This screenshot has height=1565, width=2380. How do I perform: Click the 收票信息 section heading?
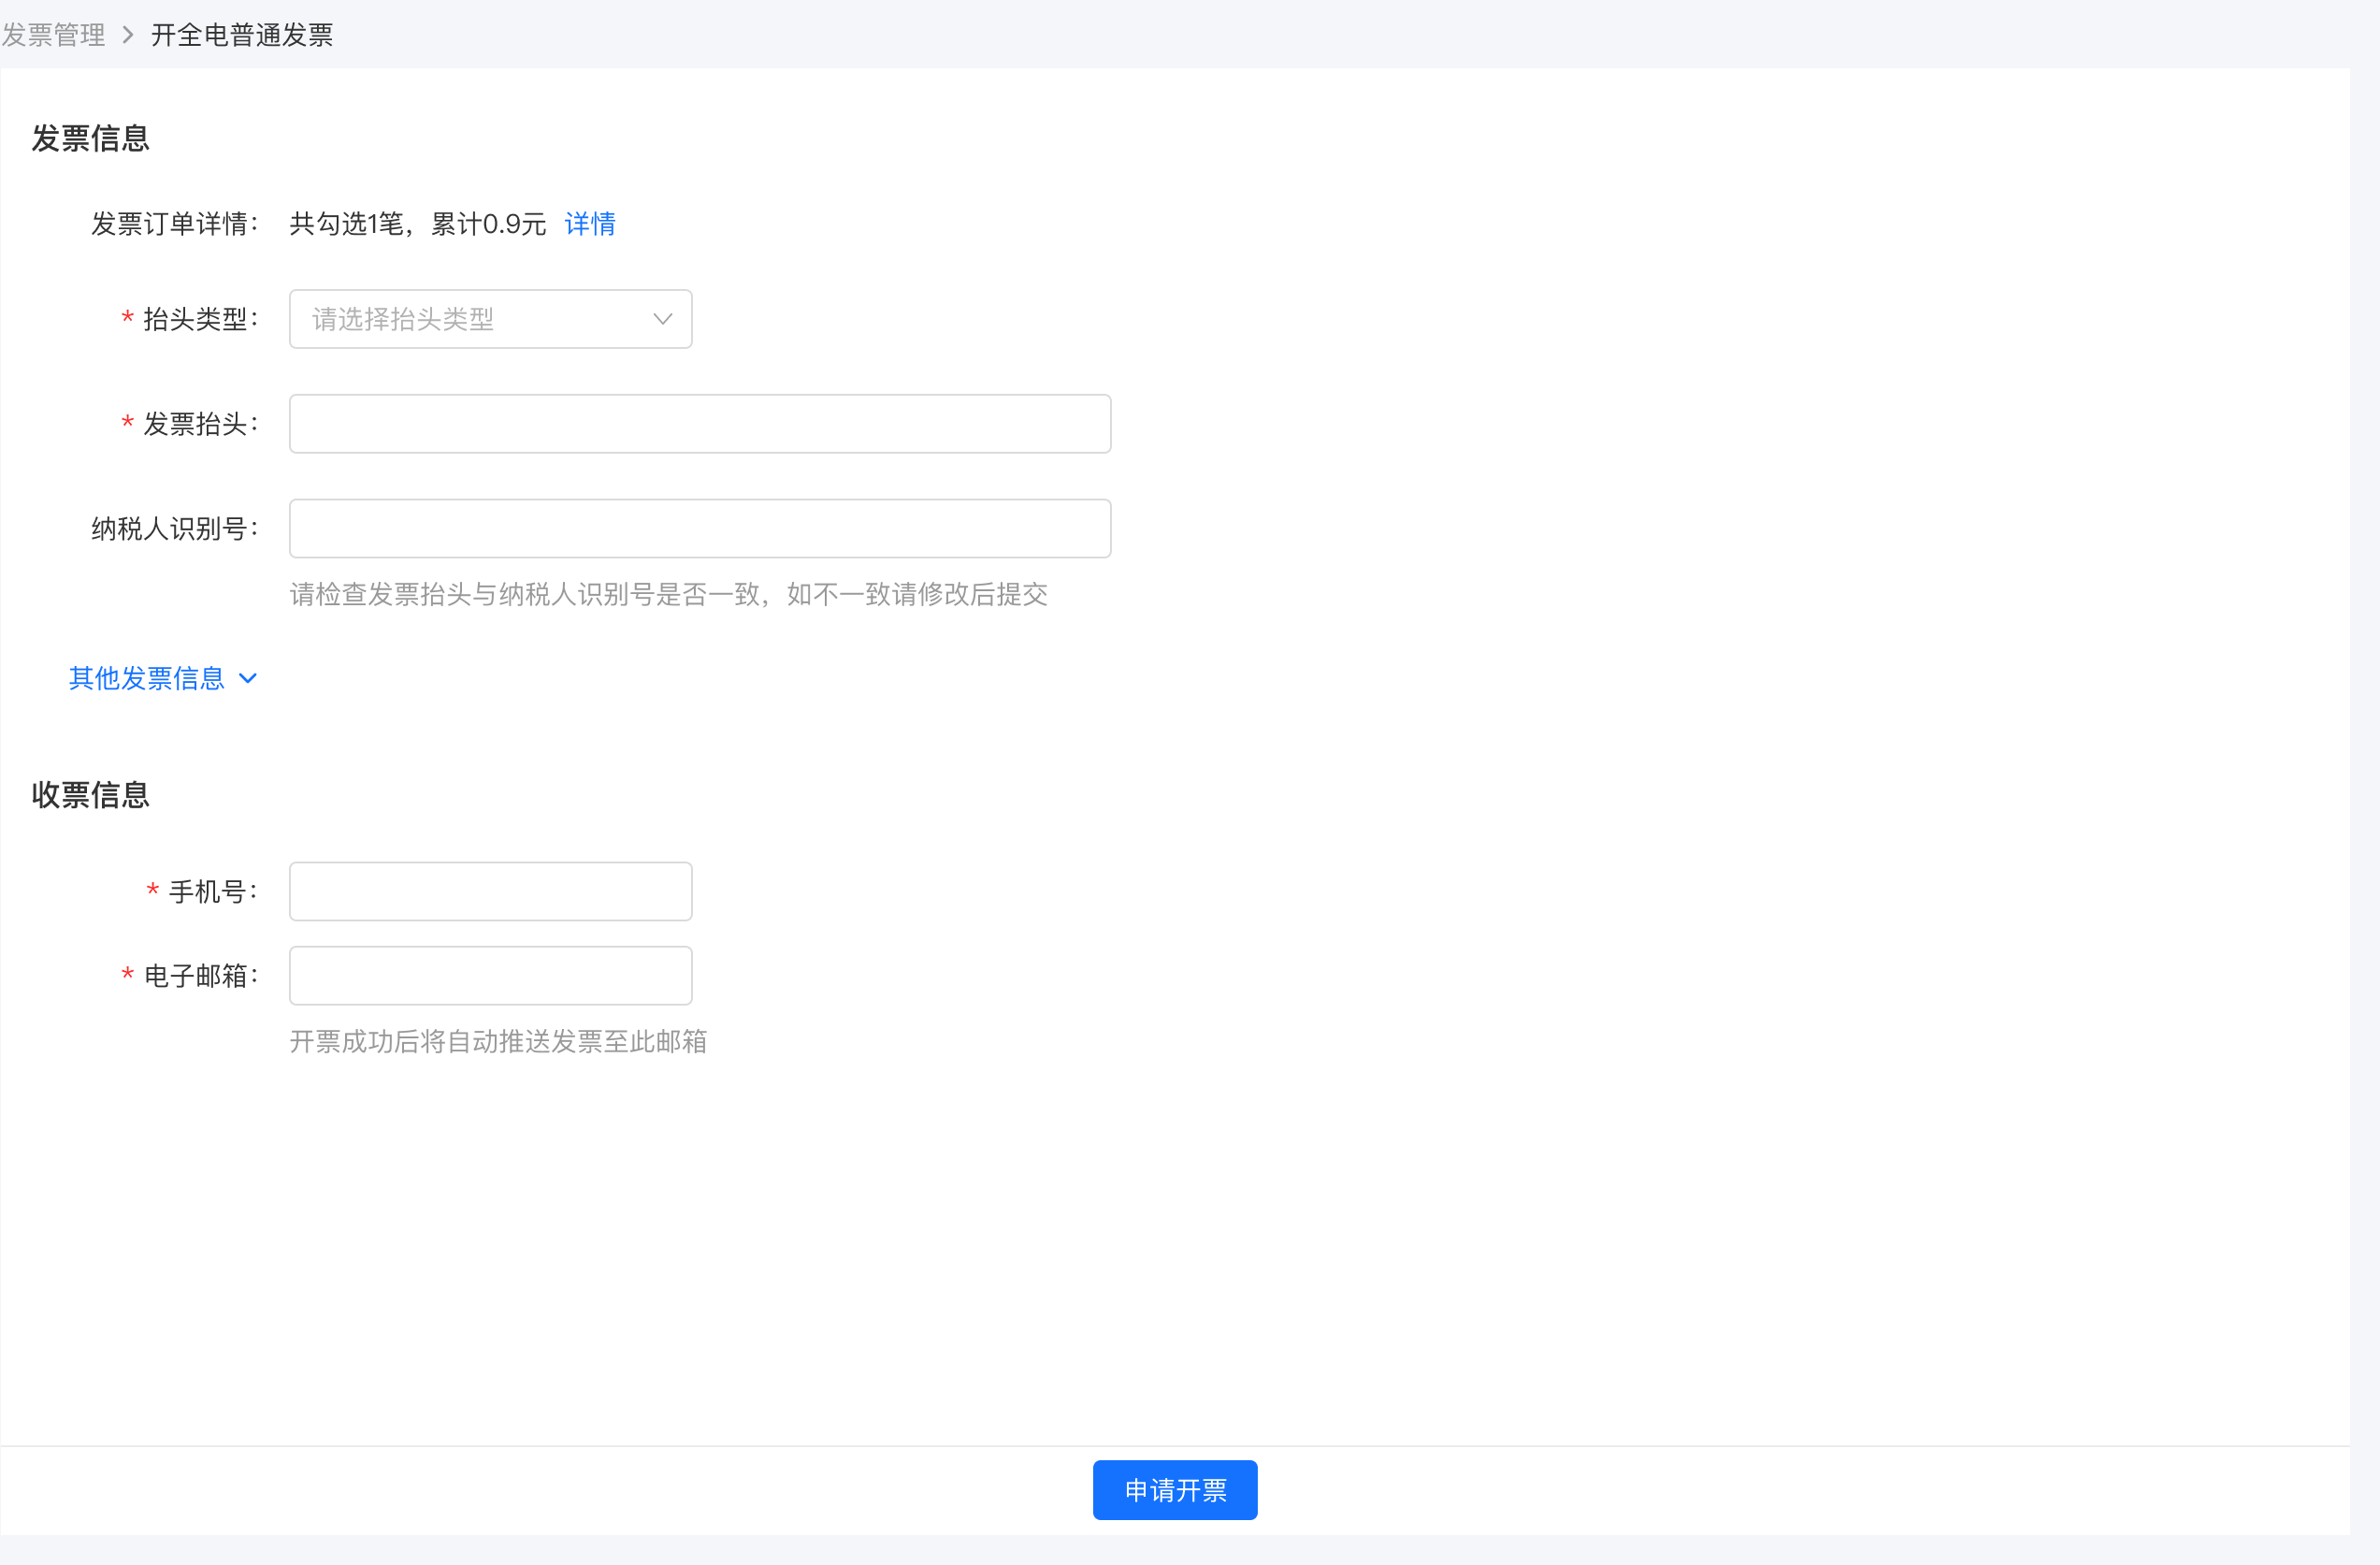point(91,795)
